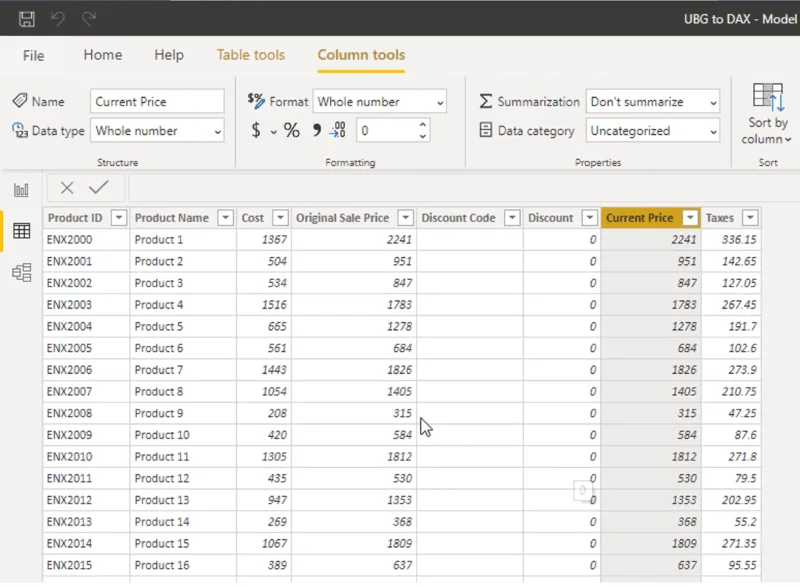This screenshot has width=800, height=587.
Task: Open Cost column filter dropdown
Action: [280, 218]
